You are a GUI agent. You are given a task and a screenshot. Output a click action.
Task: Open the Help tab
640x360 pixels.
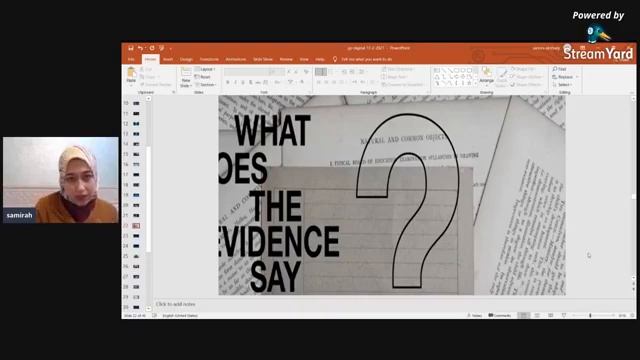click(x=320, y=60)
